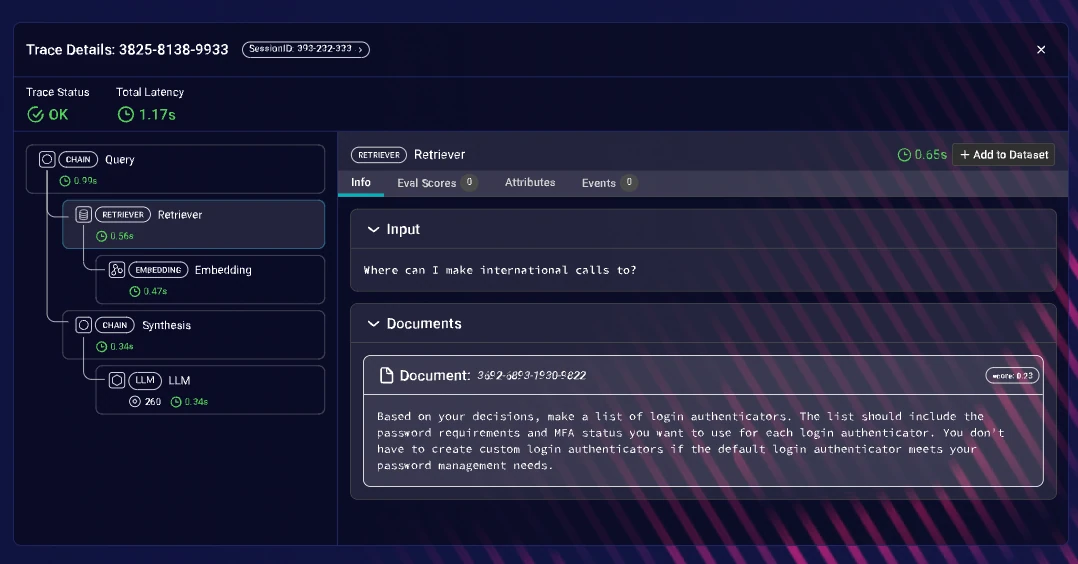Collapse the Documents section chevron

(373, 323)
